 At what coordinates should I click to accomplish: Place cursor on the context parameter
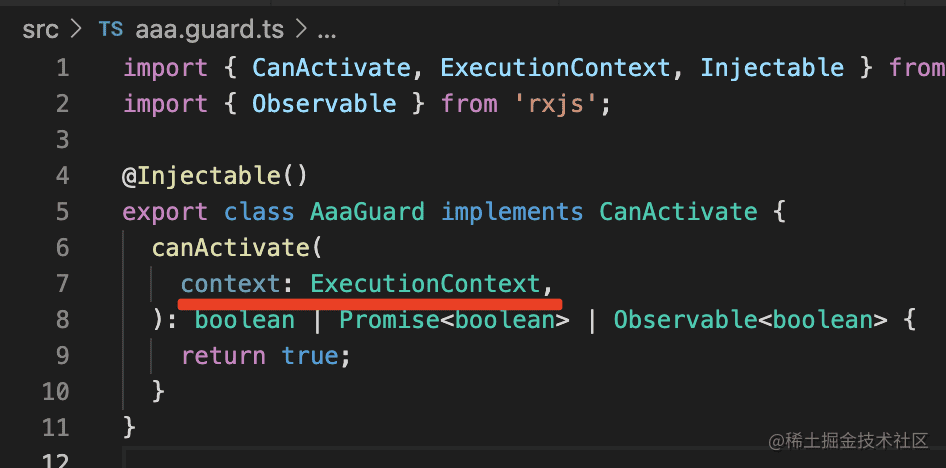(x=229, y=284)
